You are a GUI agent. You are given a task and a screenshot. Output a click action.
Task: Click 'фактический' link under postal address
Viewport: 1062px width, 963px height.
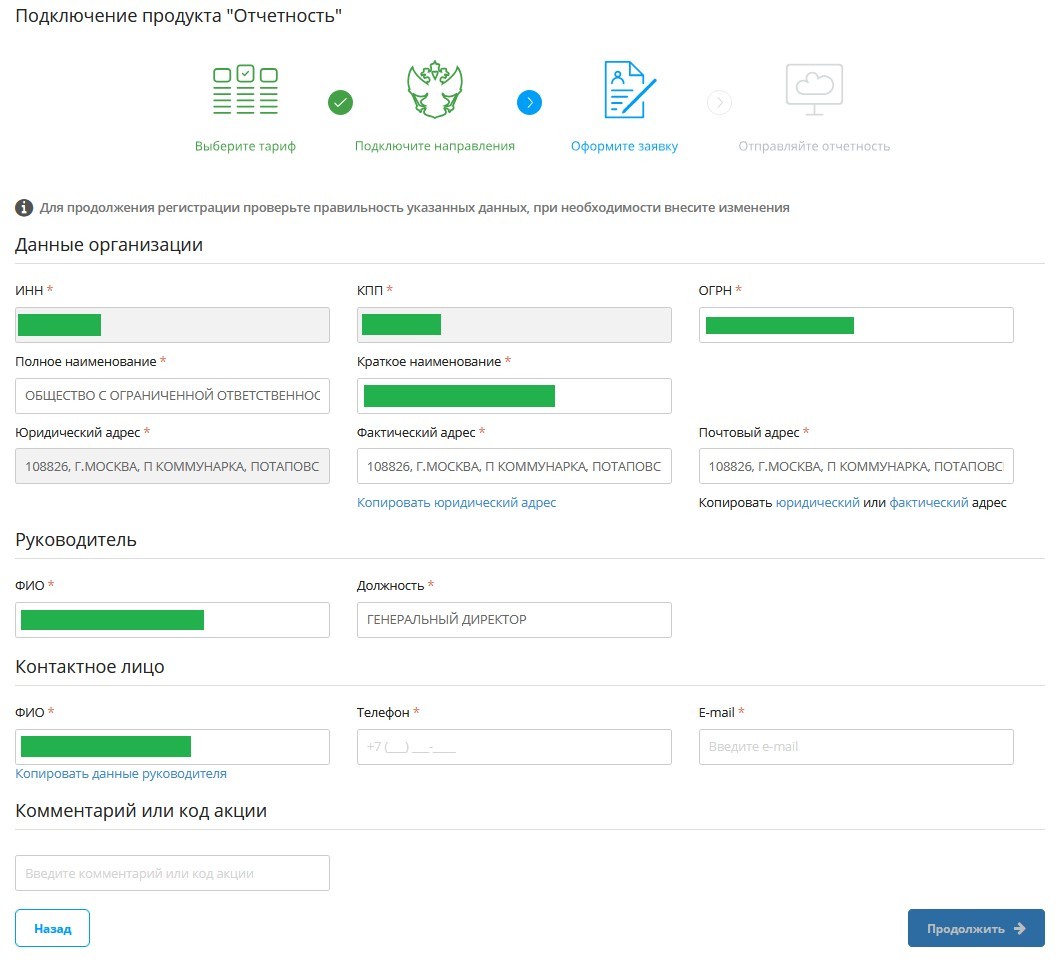click(x=928, y=503)
